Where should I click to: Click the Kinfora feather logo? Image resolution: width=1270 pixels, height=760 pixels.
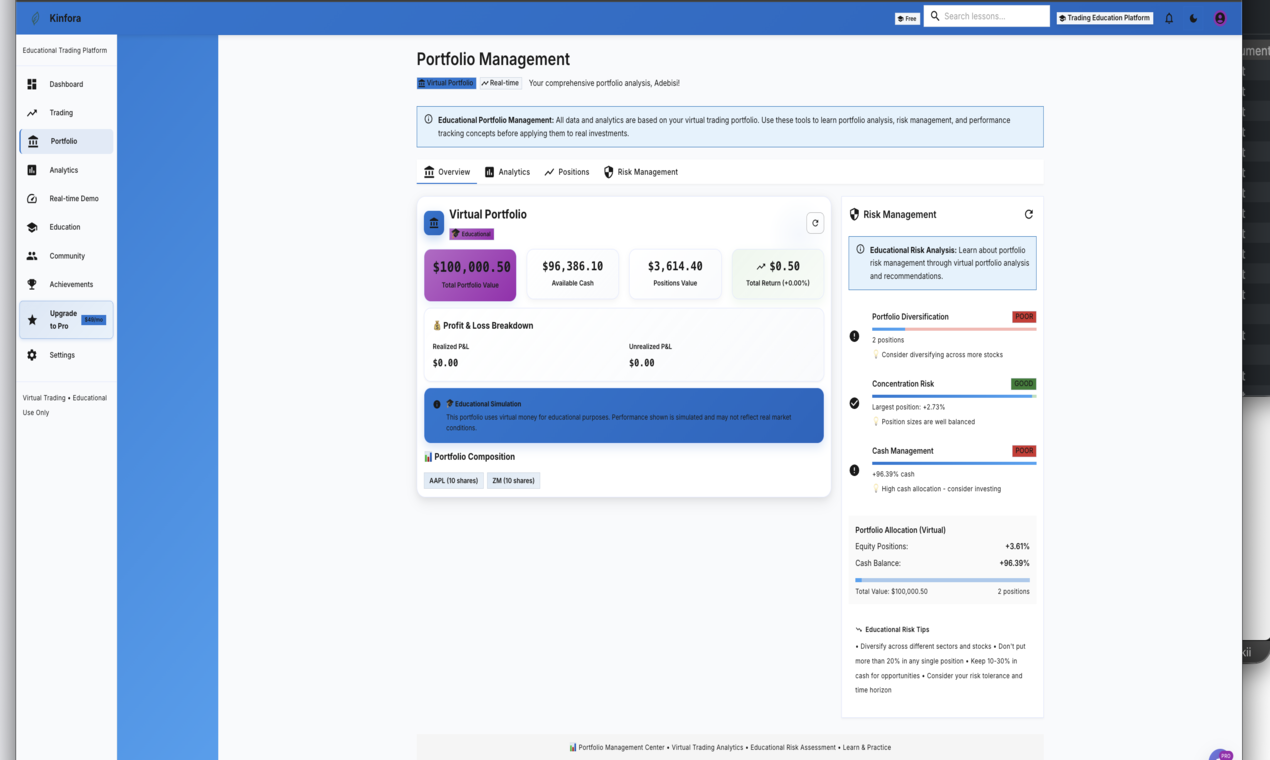click(36, 18)
